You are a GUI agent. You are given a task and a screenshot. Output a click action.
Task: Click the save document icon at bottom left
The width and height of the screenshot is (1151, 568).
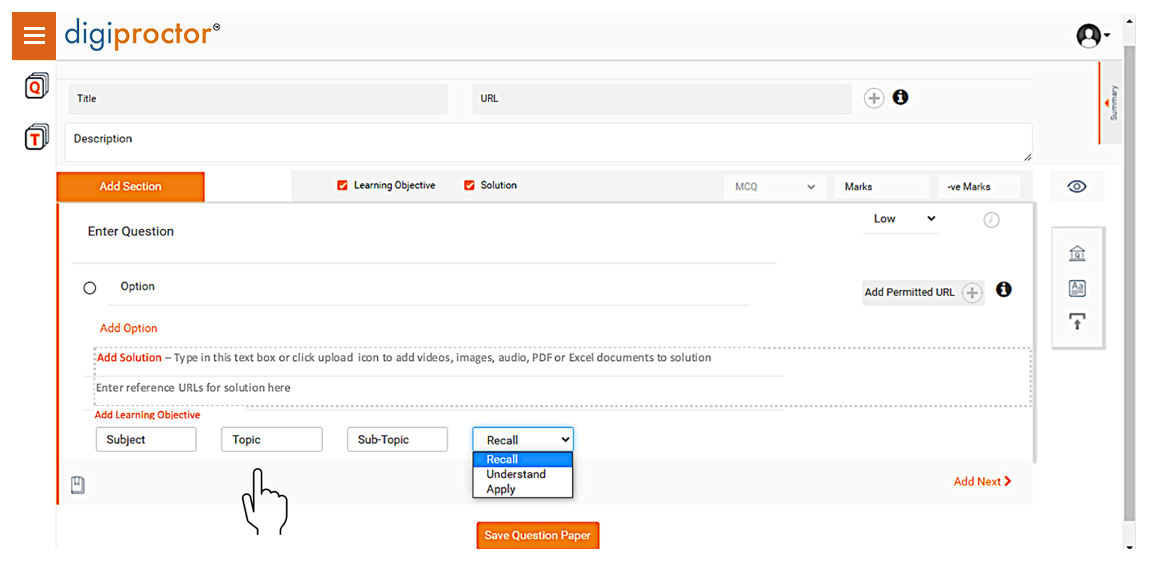[x=78, y=485]
